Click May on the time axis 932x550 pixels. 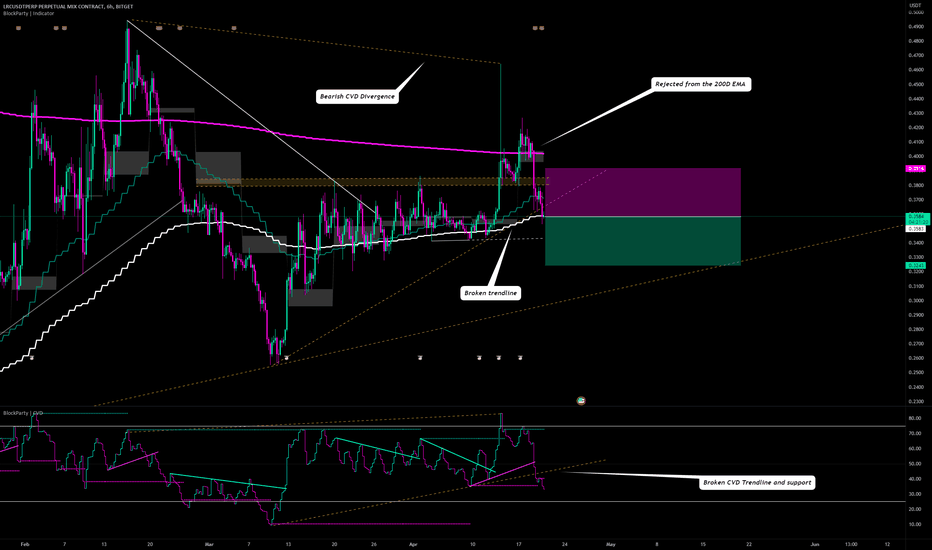[x=610, y=544]
